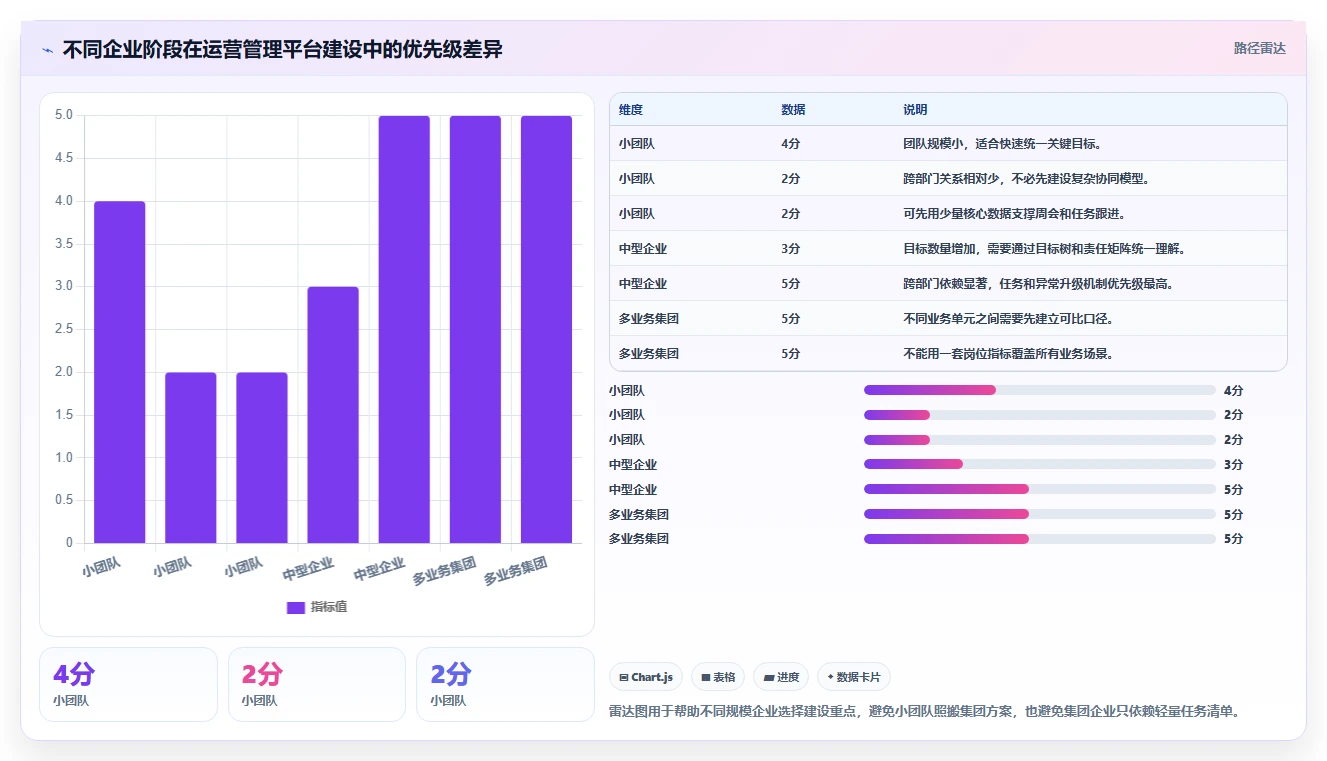Select the 数据卡片 tag

(853, 677)
